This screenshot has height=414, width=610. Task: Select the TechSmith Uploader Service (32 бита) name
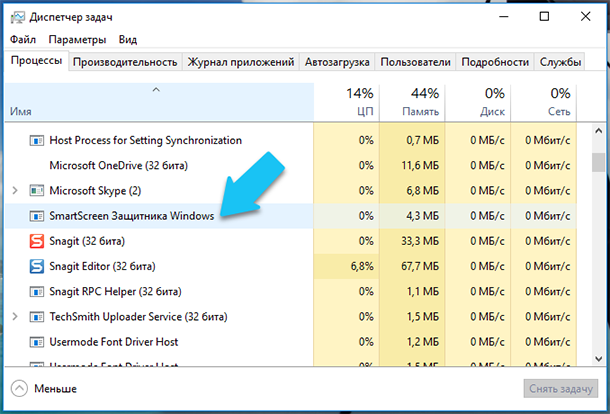138,317
